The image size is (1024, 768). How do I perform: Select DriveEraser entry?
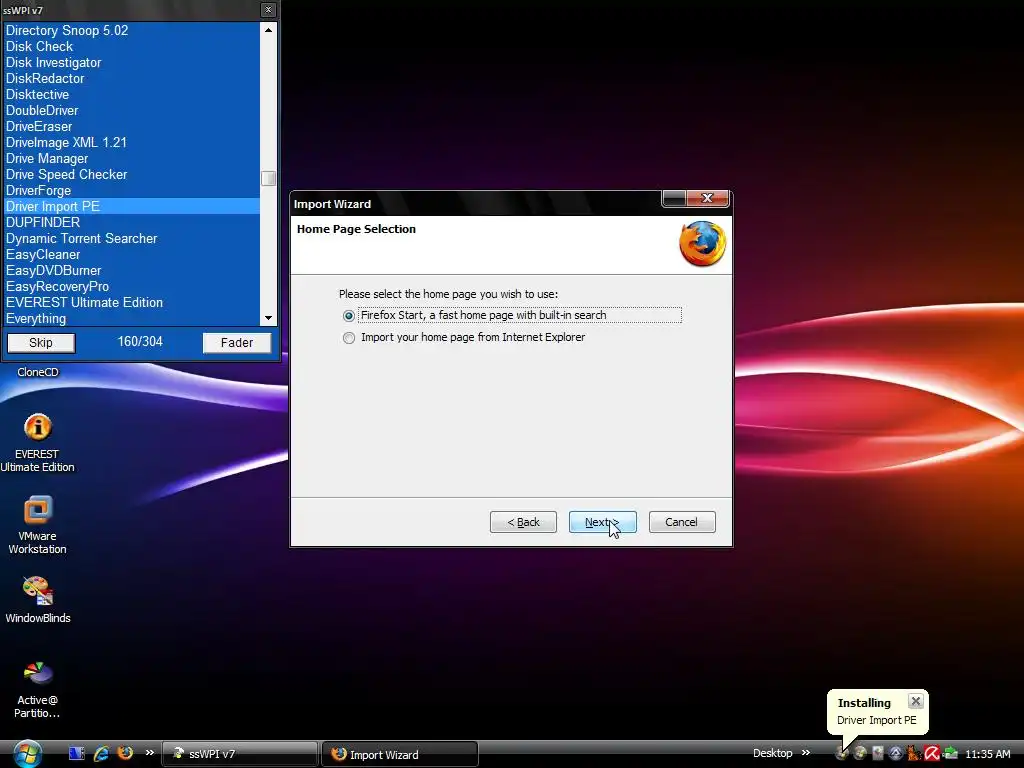point(131,126)
